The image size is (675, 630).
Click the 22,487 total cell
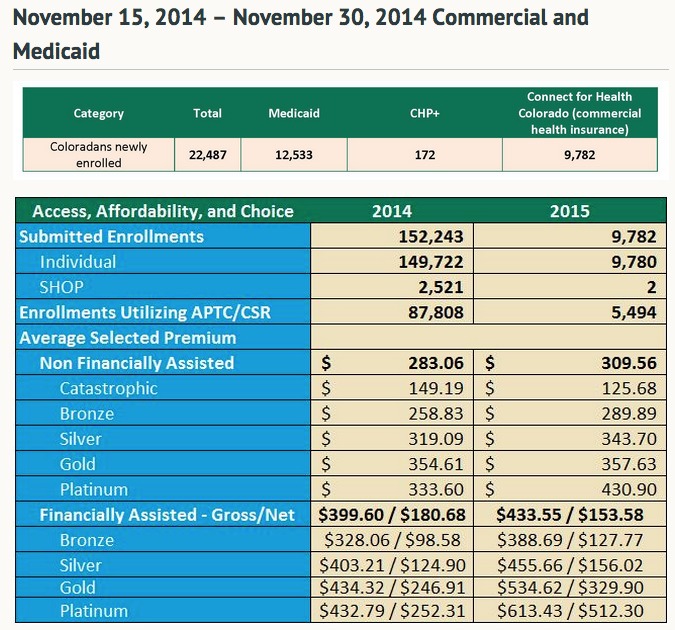pyautogui.click(x=207, y=155)
